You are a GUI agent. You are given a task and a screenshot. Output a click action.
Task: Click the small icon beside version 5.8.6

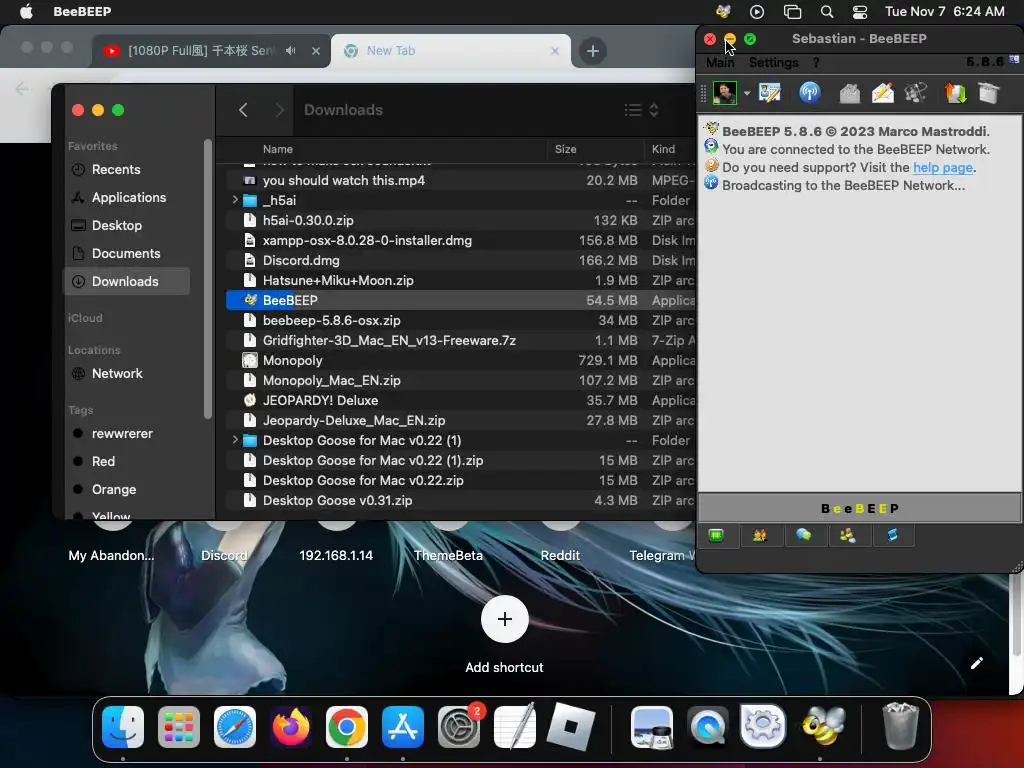point(1014,59)
